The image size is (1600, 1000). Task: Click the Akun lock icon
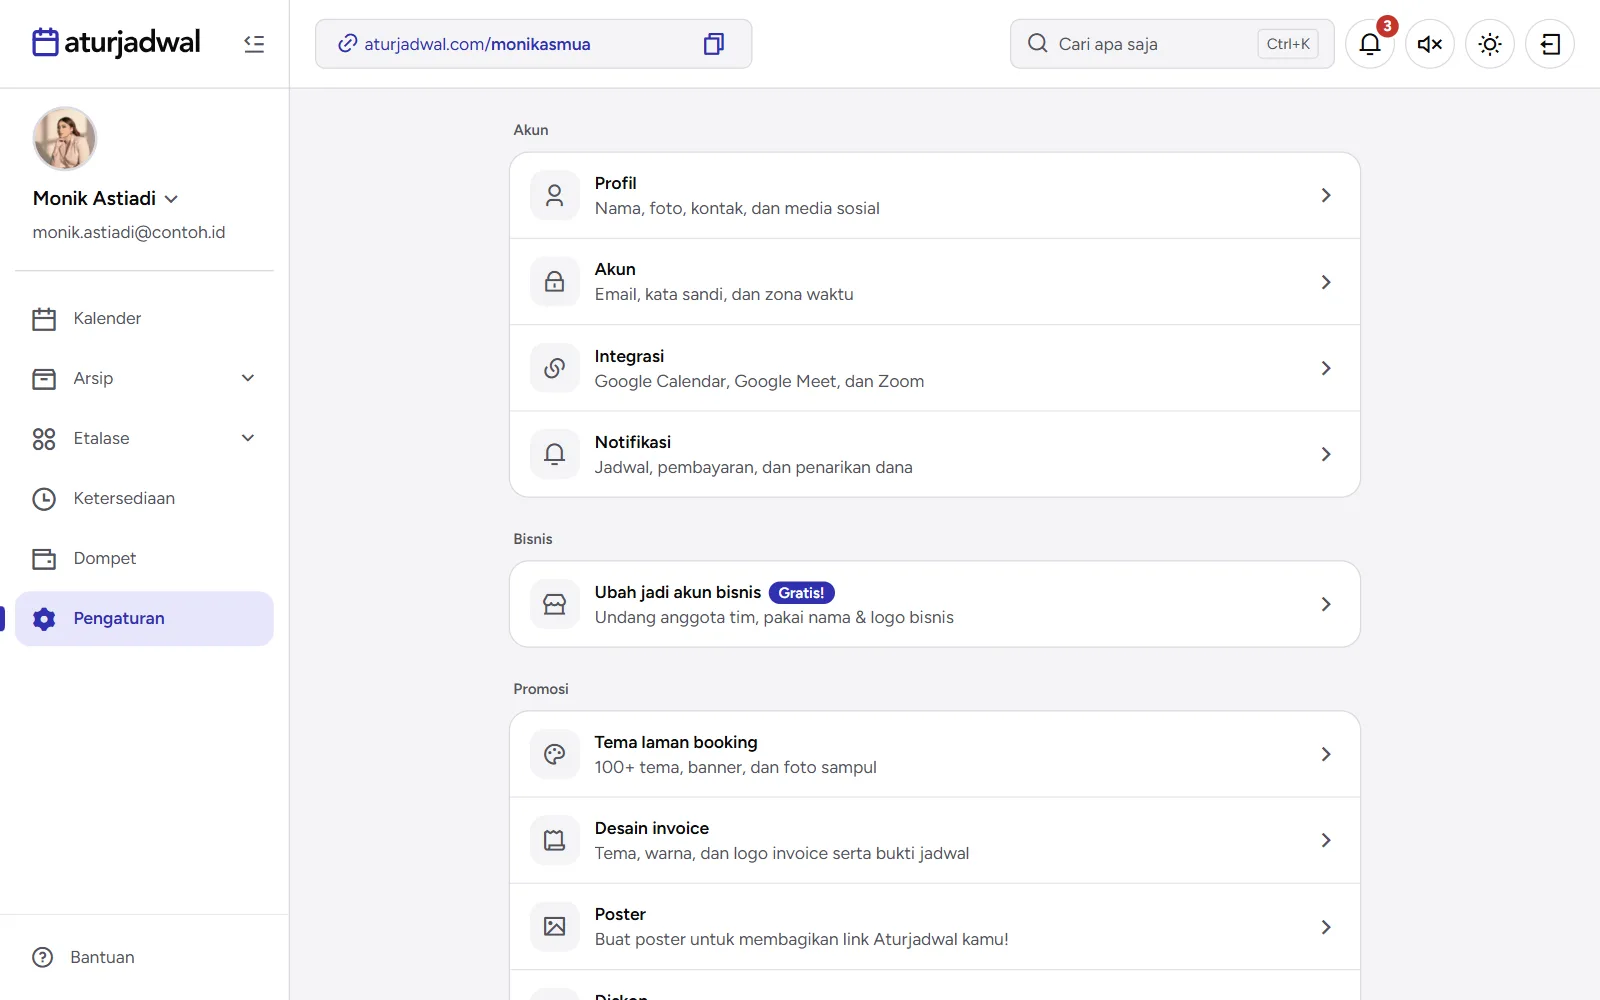(555, 282)
